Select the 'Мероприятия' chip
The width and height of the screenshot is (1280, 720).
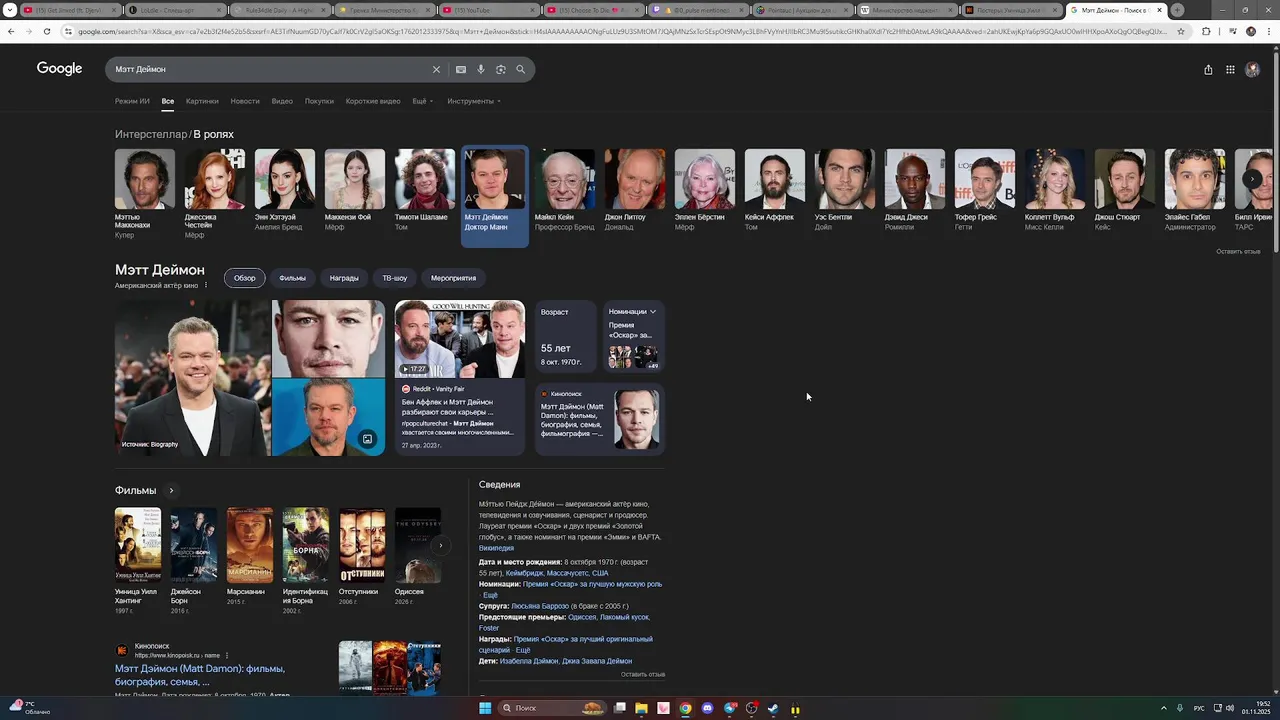(x=453, y=278)
